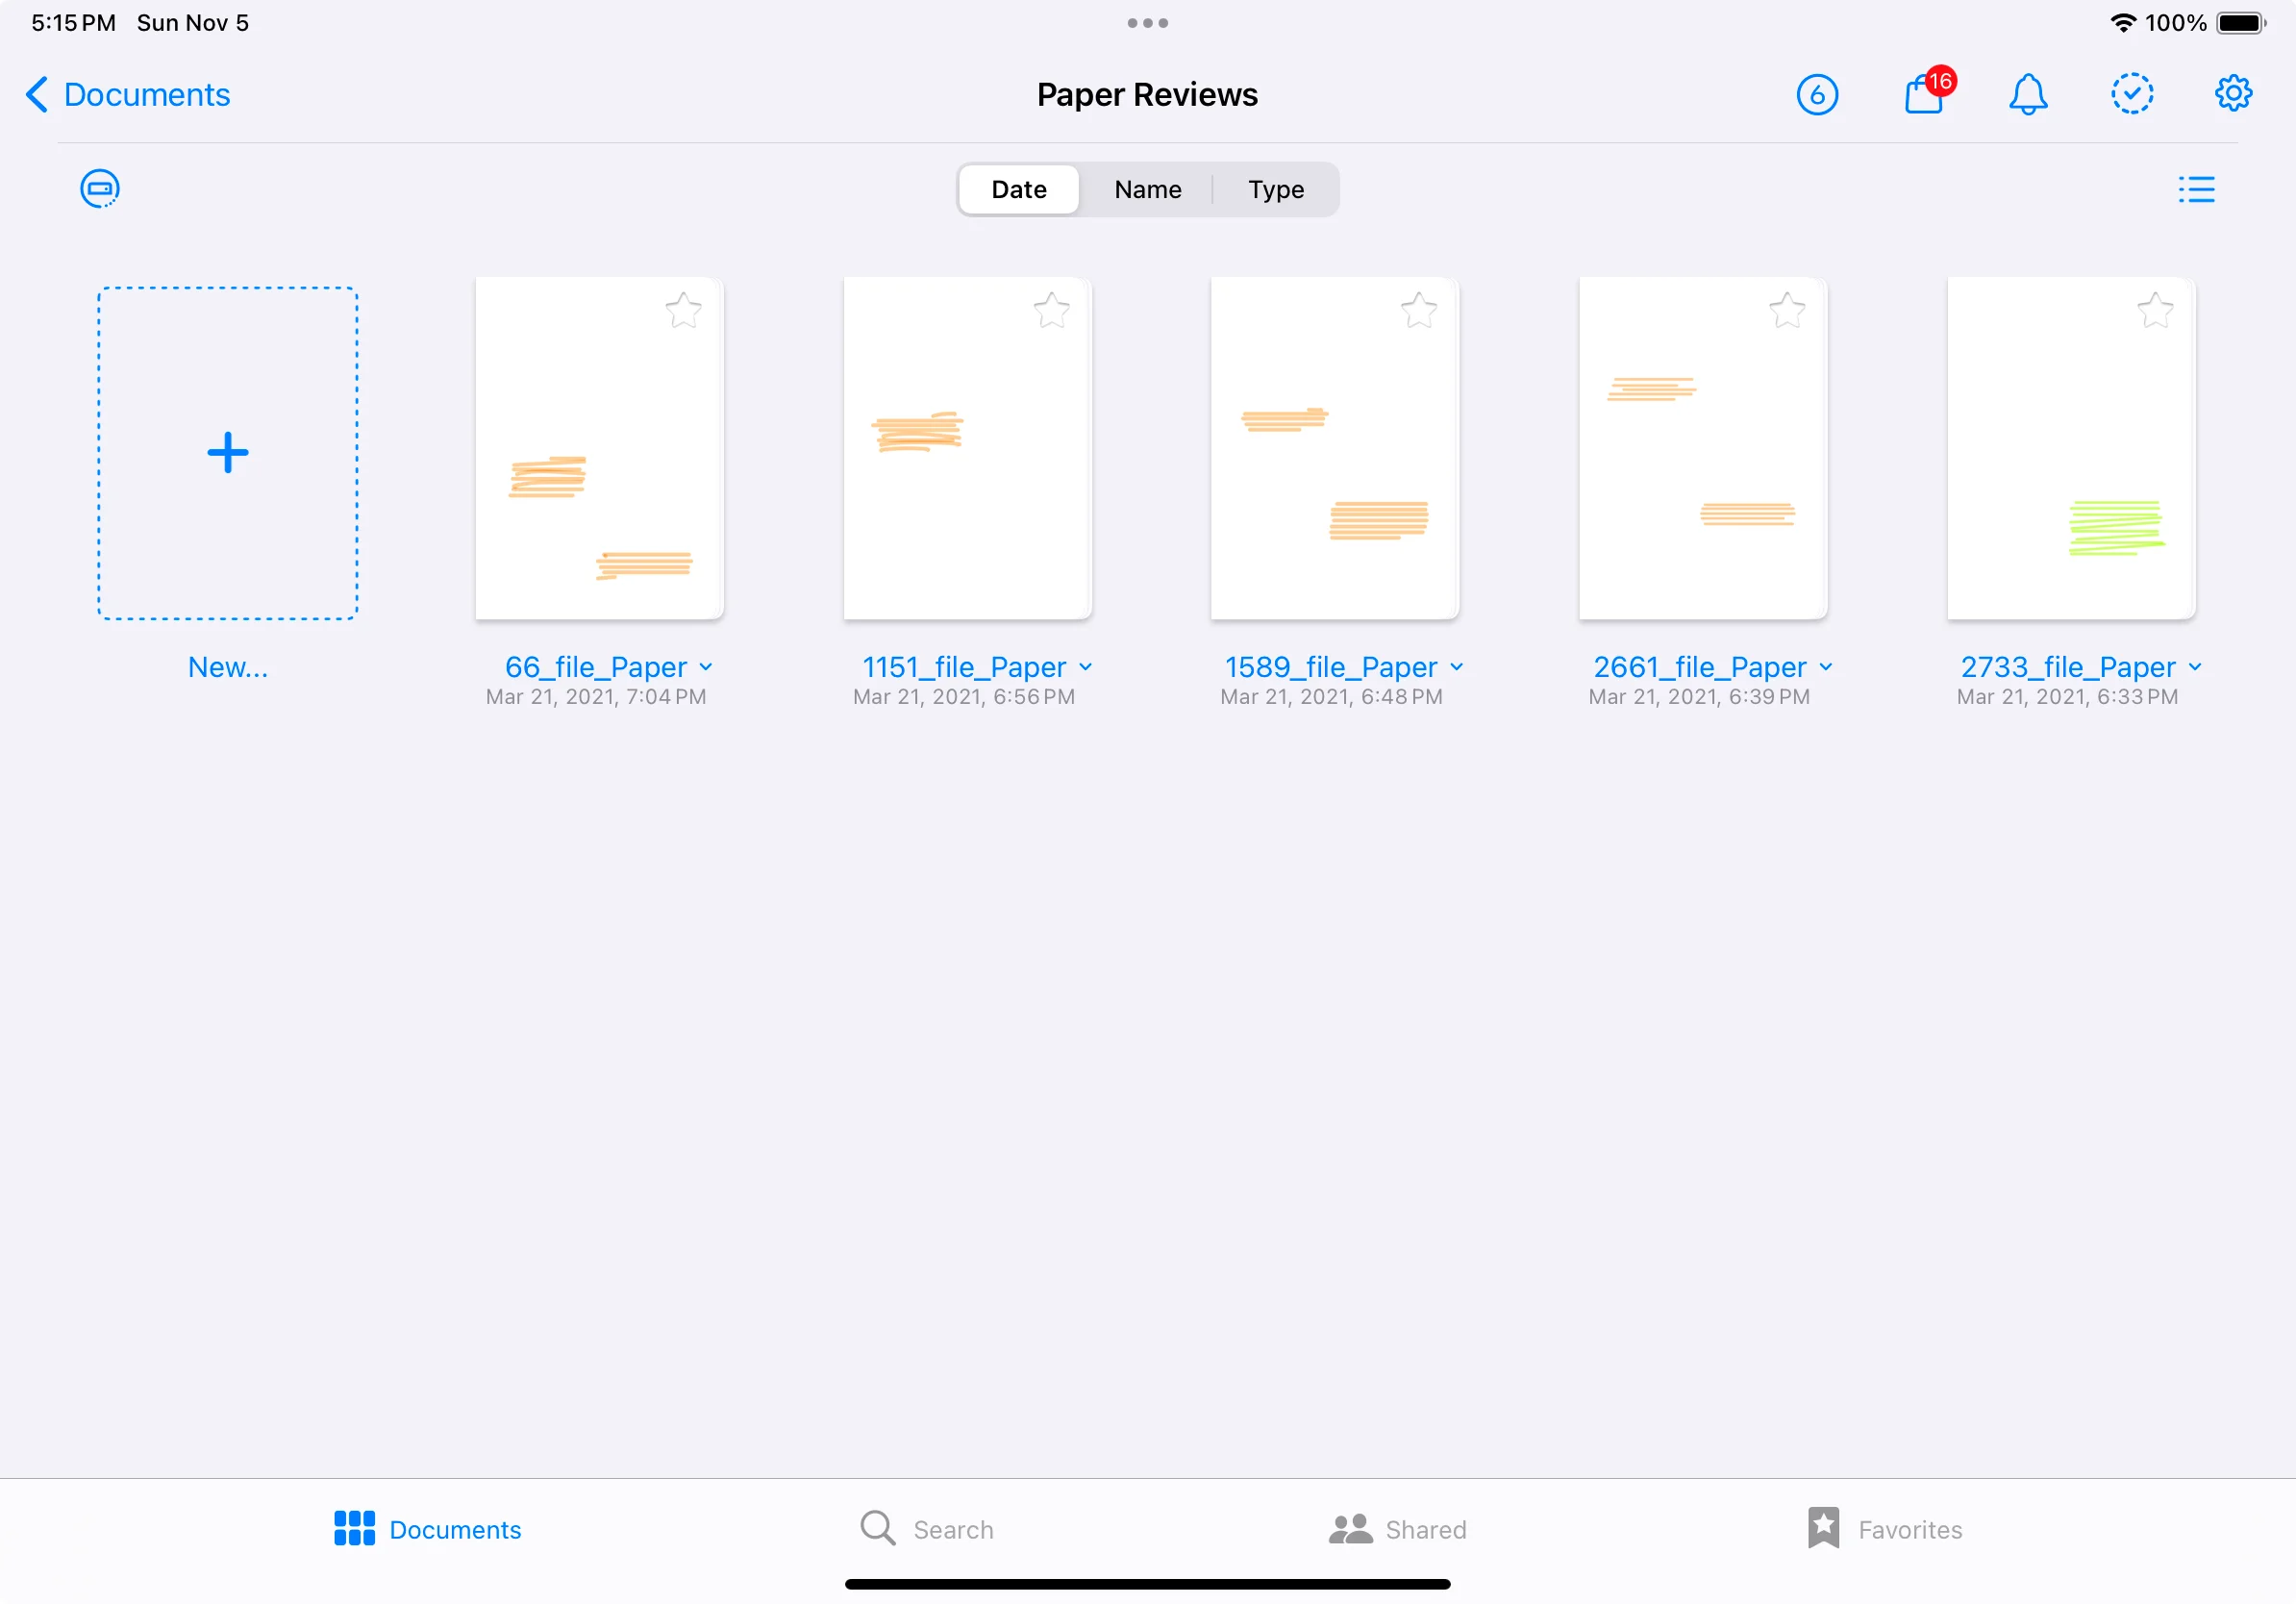Go back to Documents
Image resolution: width=2296 pixels, height=1604 pixels.
click(127, 94)
